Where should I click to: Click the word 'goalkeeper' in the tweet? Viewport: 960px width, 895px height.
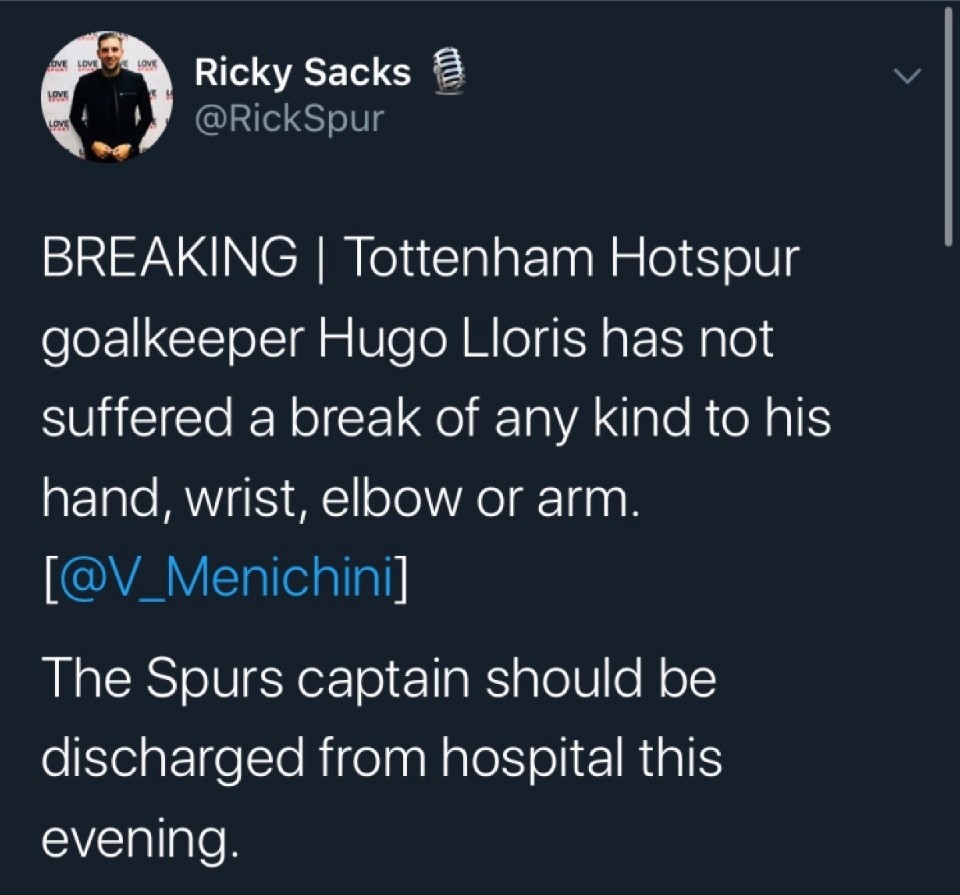point(173,340)
